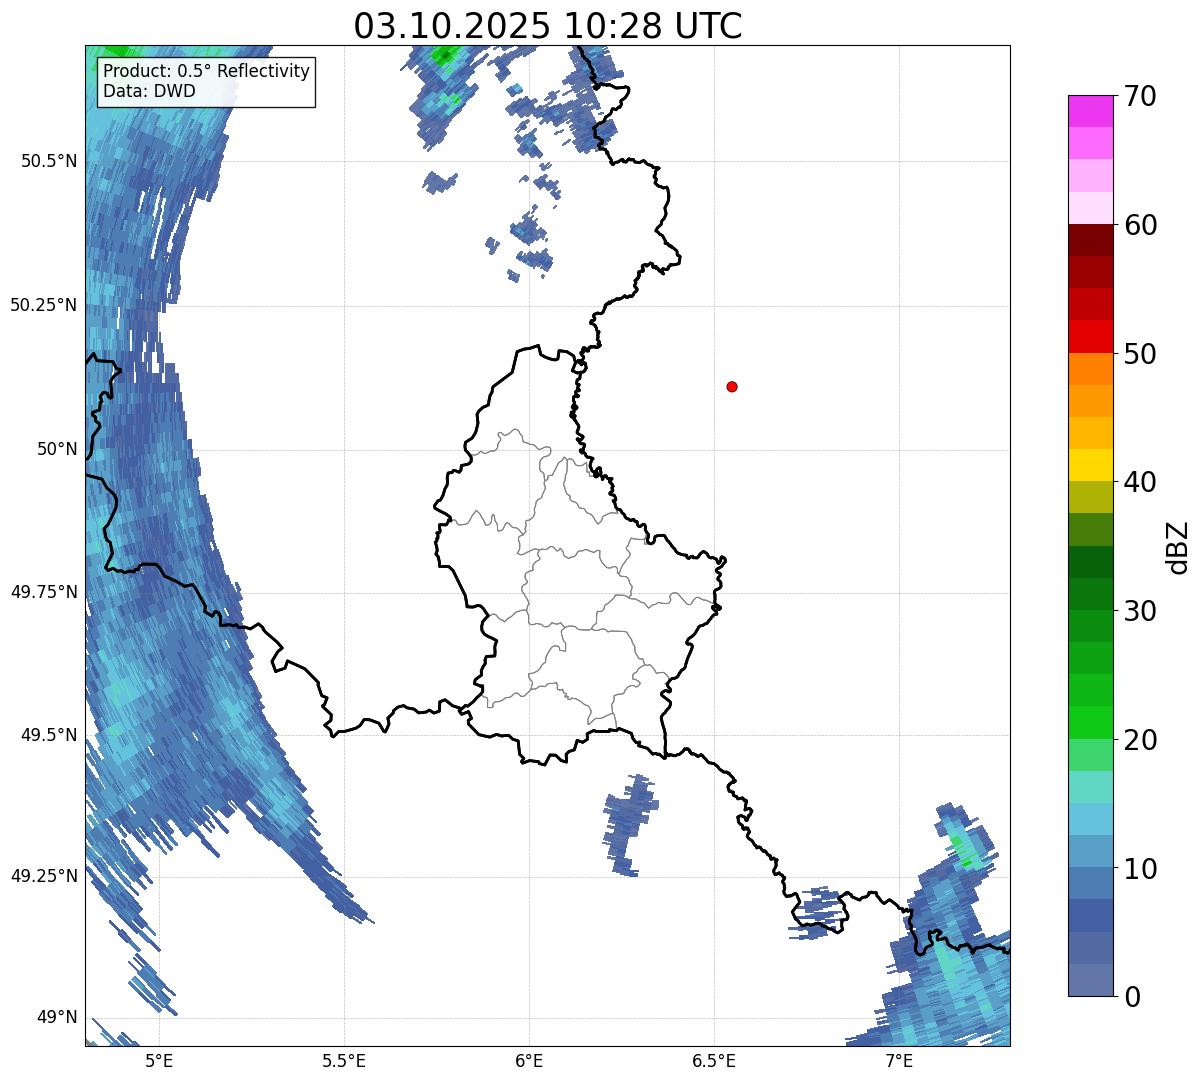Click the "Data: DWD" text
This screenshot has height=1081, width=1202.
pos(150,91)
